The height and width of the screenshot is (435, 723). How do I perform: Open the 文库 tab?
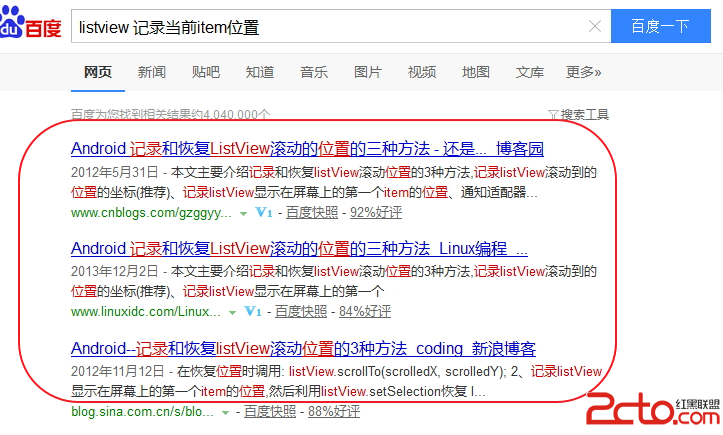(529, 72)
